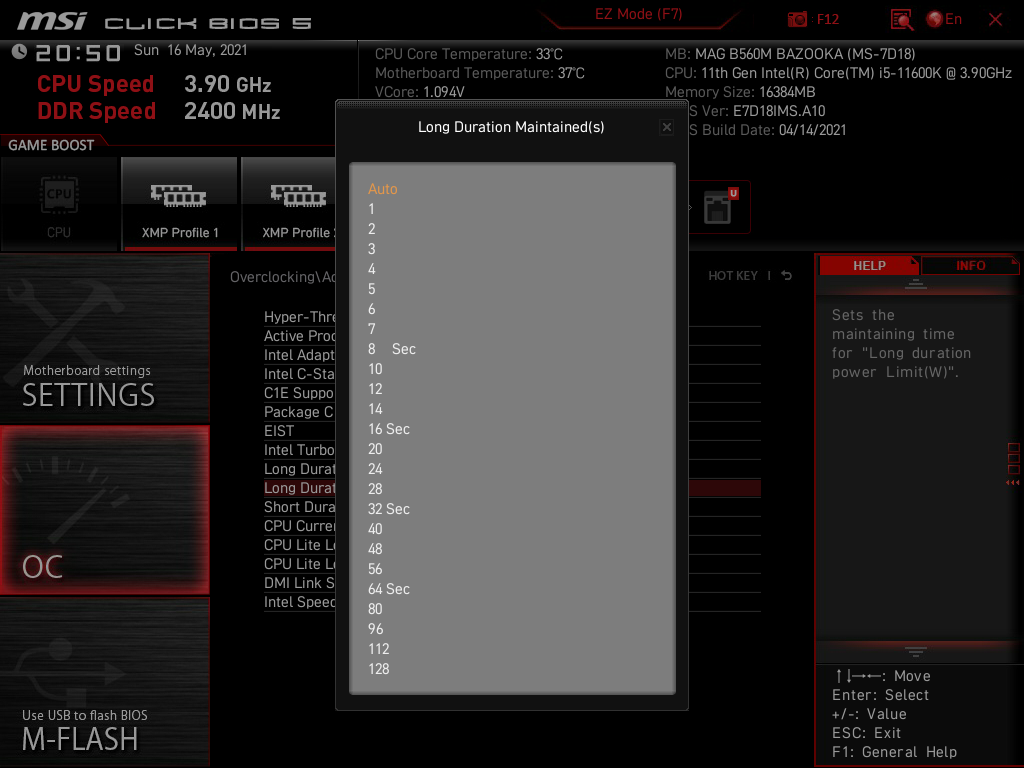Viewport: 1024px width, 768px height.
Task: Change language via the globe En icon
Action: click(x=944, y=19)
